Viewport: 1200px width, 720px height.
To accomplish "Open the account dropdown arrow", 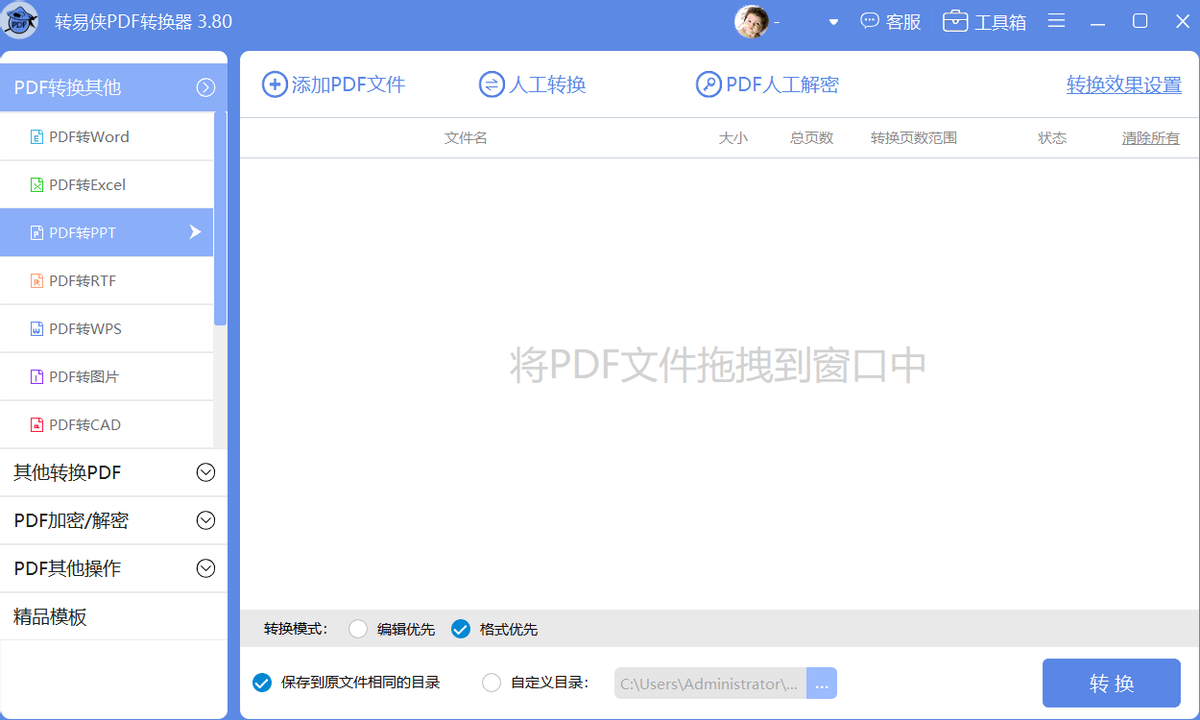I will (833, 22).
